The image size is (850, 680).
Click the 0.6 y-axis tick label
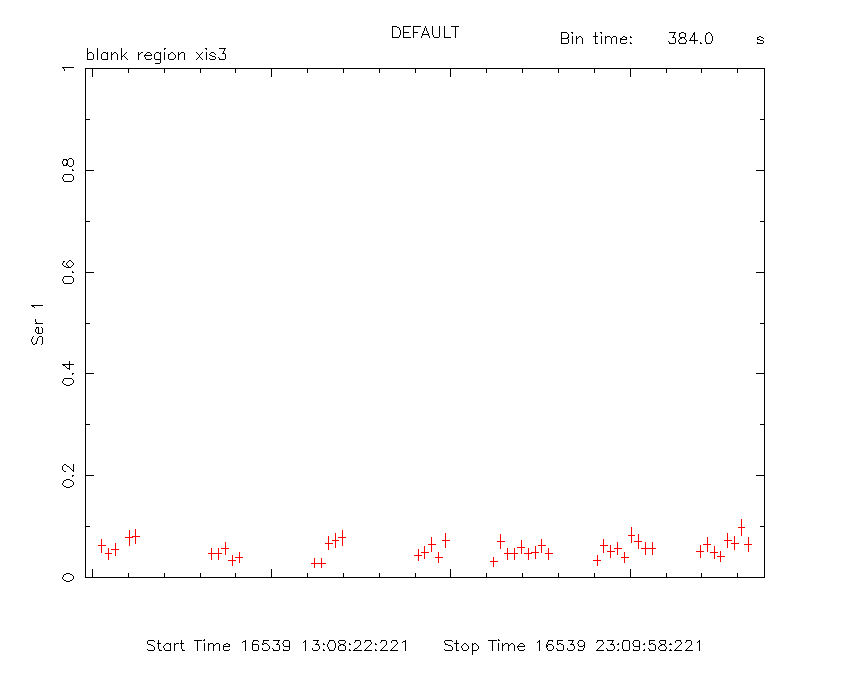68,272
